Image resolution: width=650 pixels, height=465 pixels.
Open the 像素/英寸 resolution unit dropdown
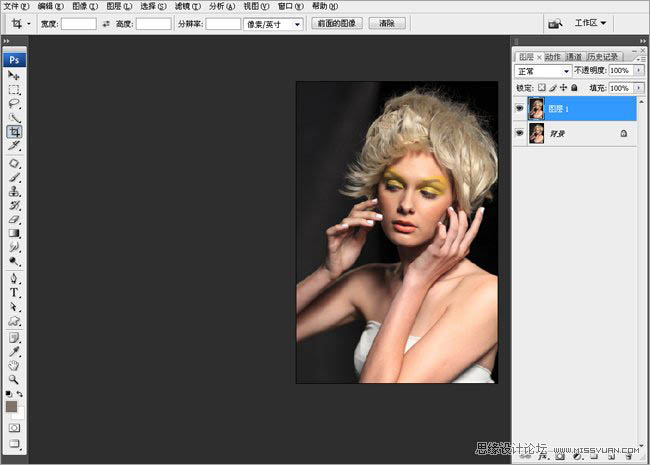(x=273, y=23)
